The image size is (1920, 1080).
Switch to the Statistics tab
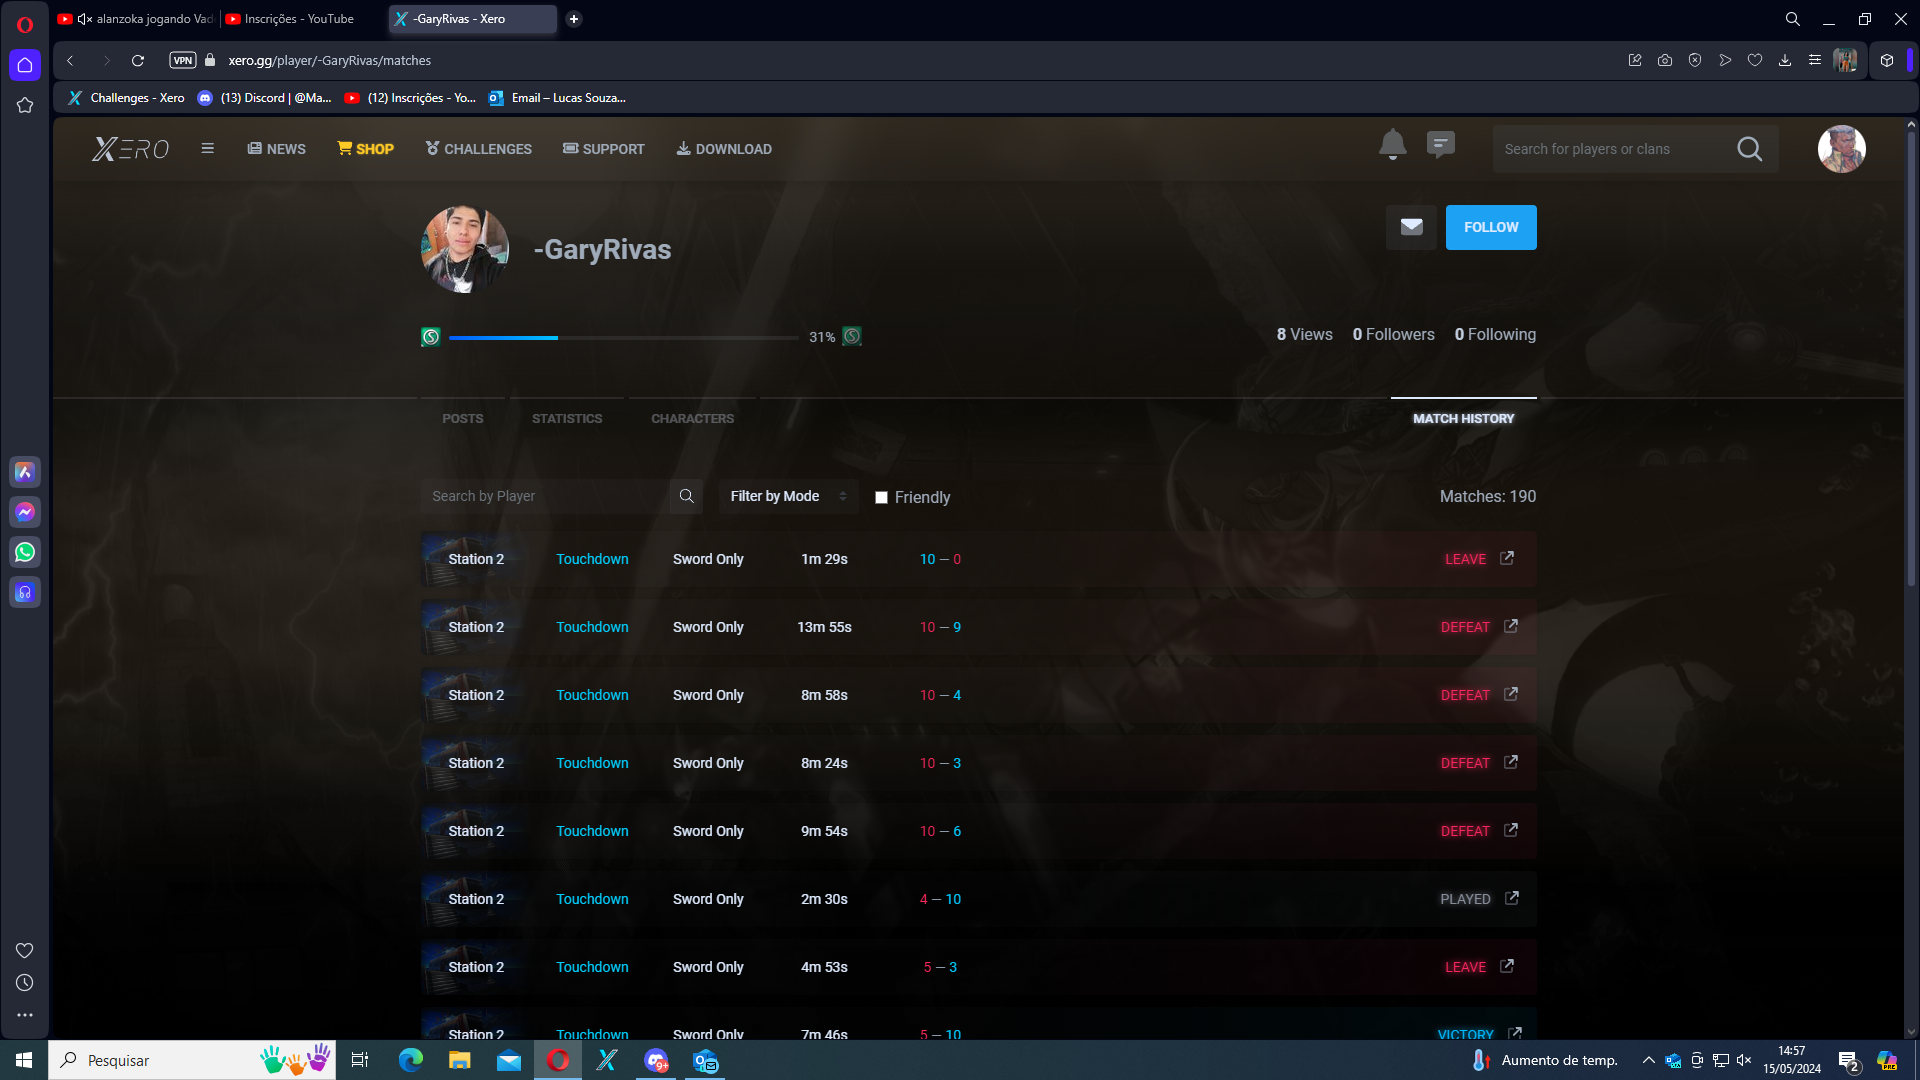point(566,419)
